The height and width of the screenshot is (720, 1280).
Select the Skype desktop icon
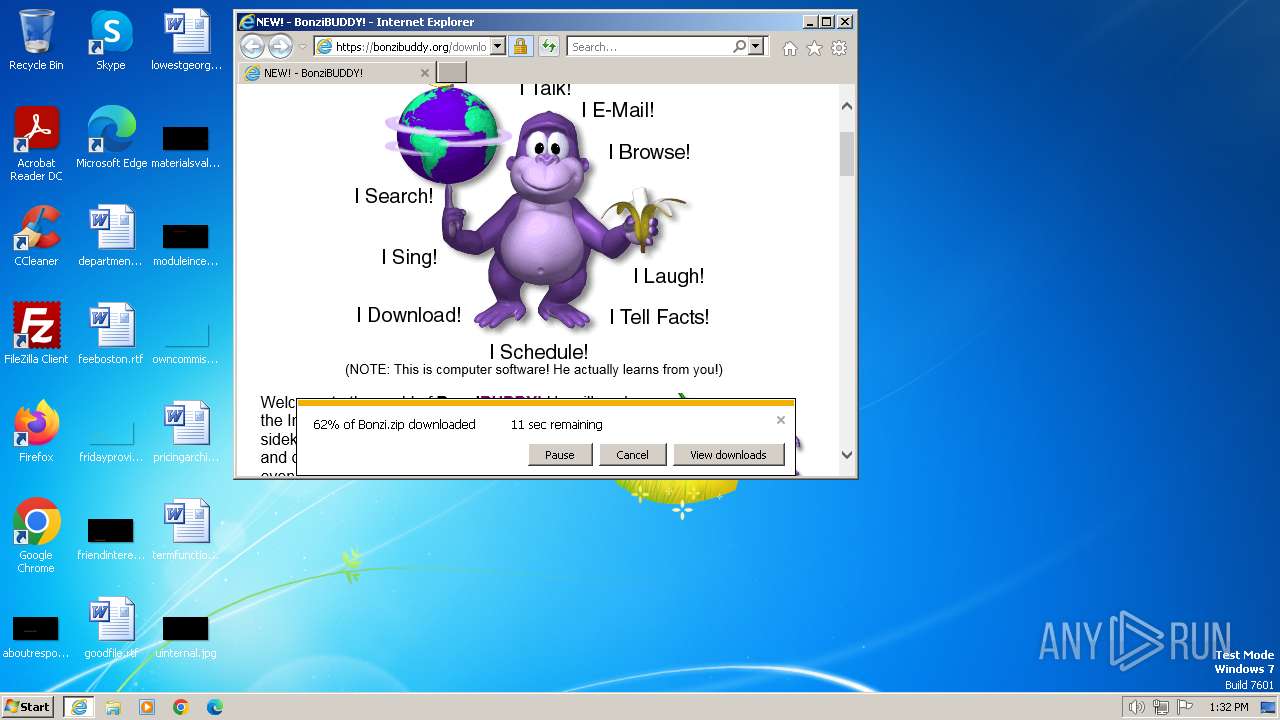tap(111, 41)
